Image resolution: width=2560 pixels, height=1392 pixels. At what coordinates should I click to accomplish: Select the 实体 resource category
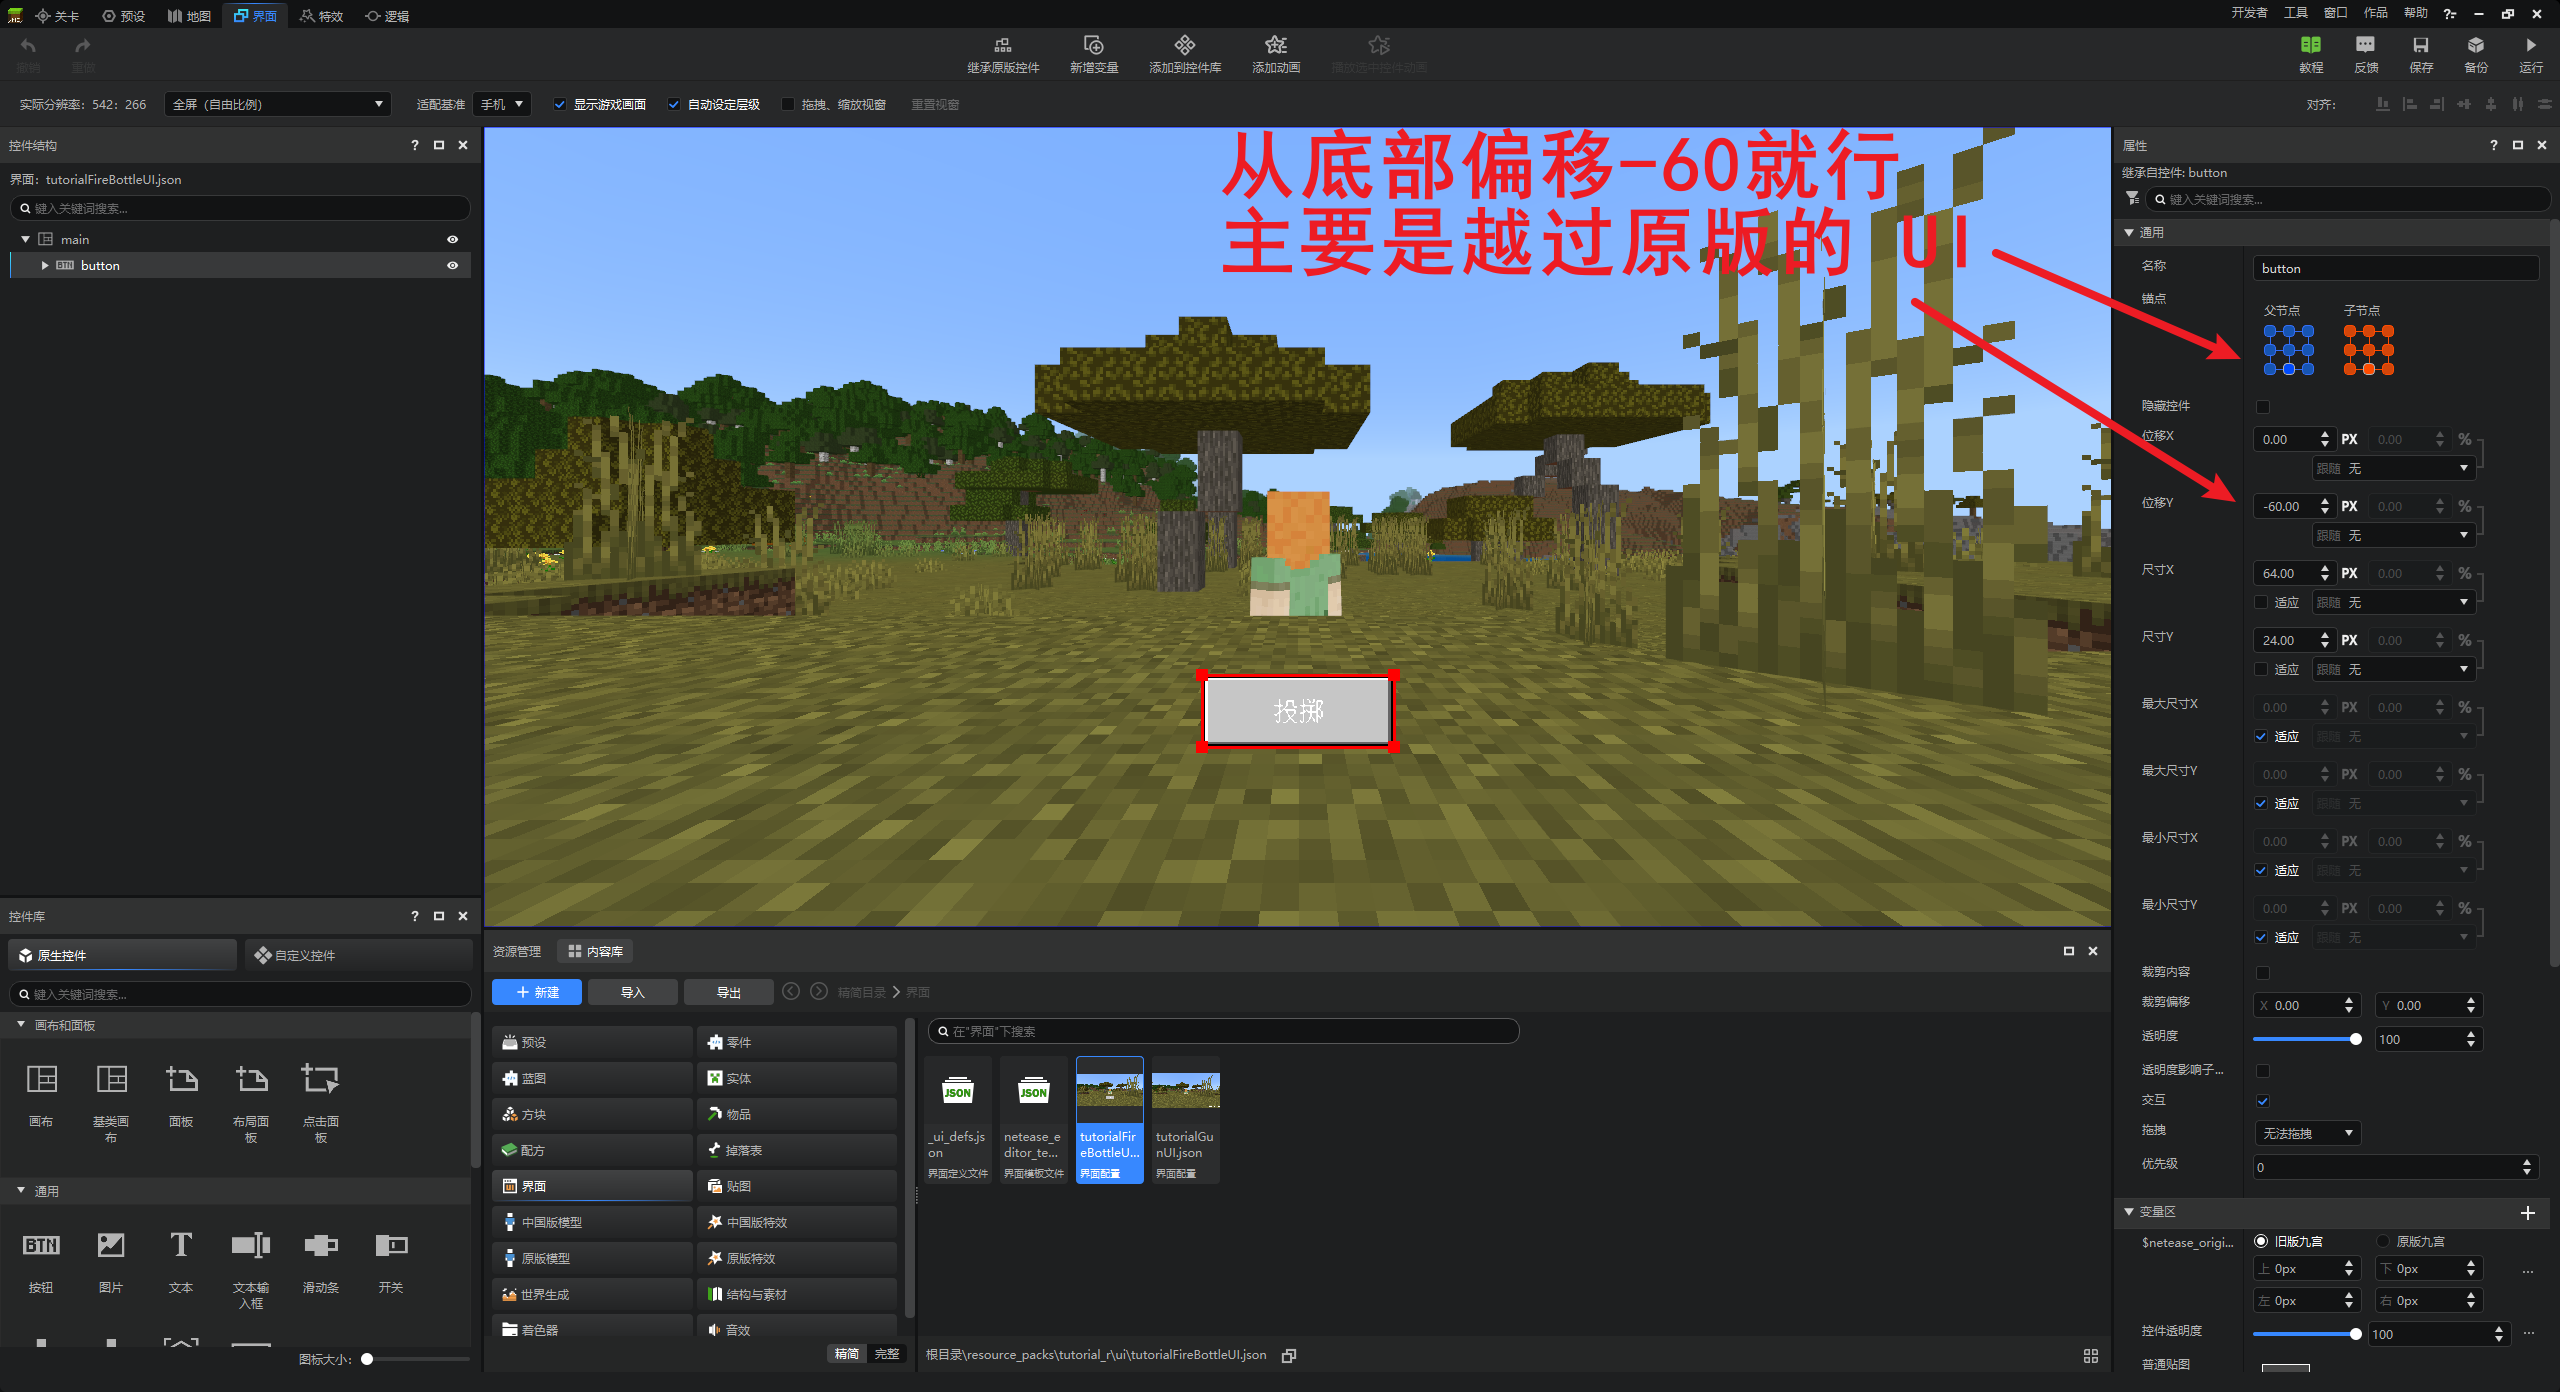coord(797,1078)
